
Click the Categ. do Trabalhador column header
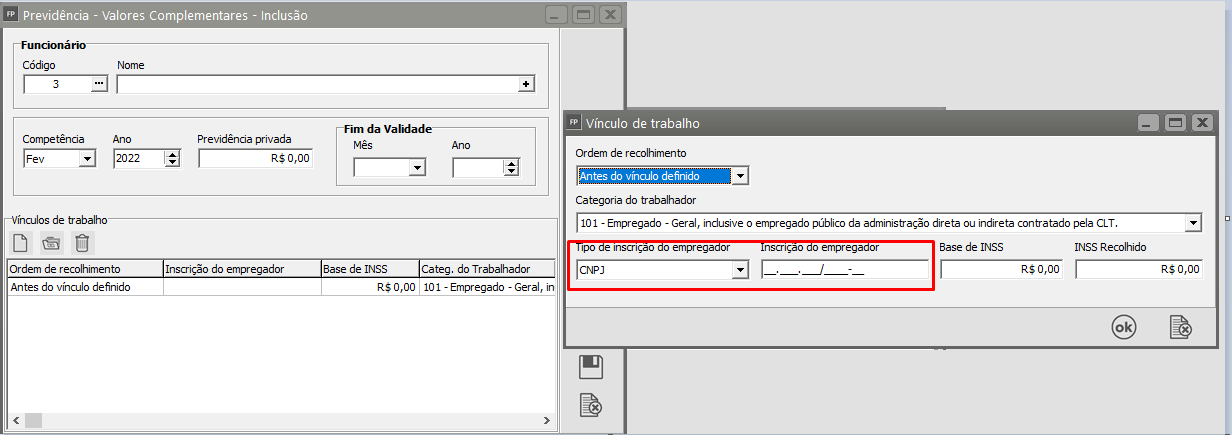click(486, 268)
